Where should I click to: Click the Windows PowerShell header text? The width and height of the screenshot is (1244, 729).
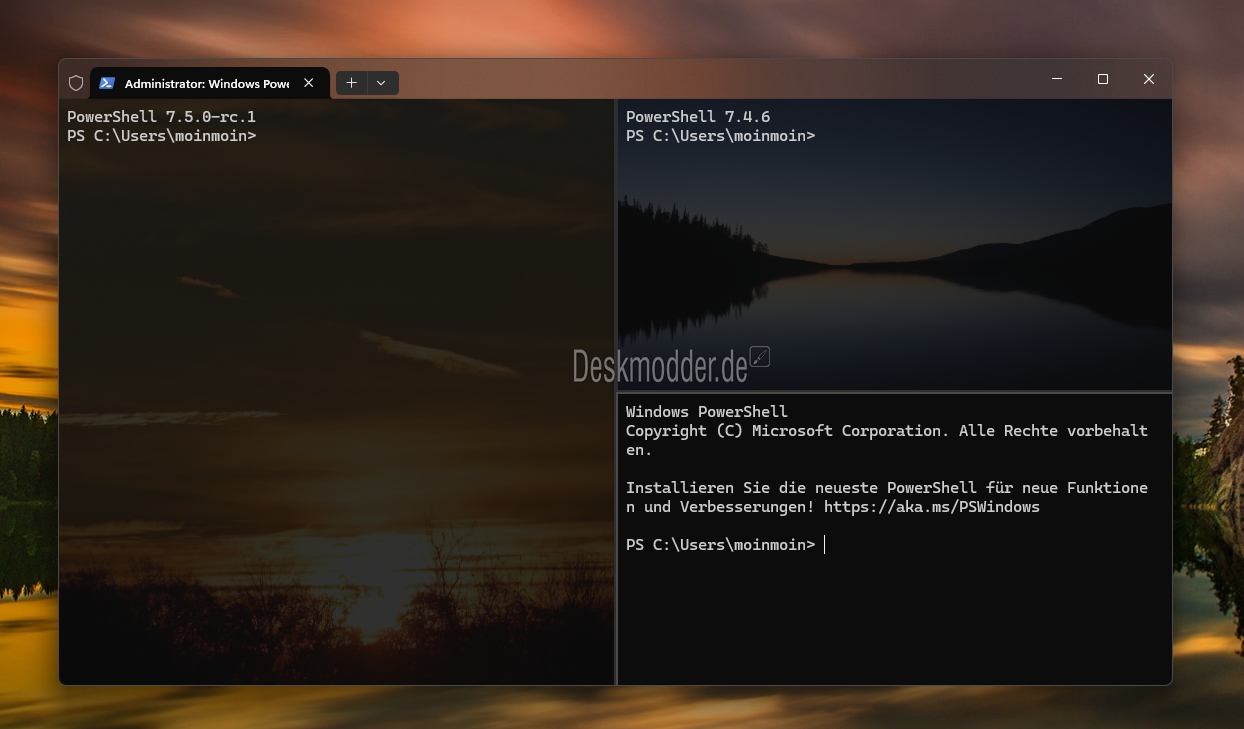707,412
